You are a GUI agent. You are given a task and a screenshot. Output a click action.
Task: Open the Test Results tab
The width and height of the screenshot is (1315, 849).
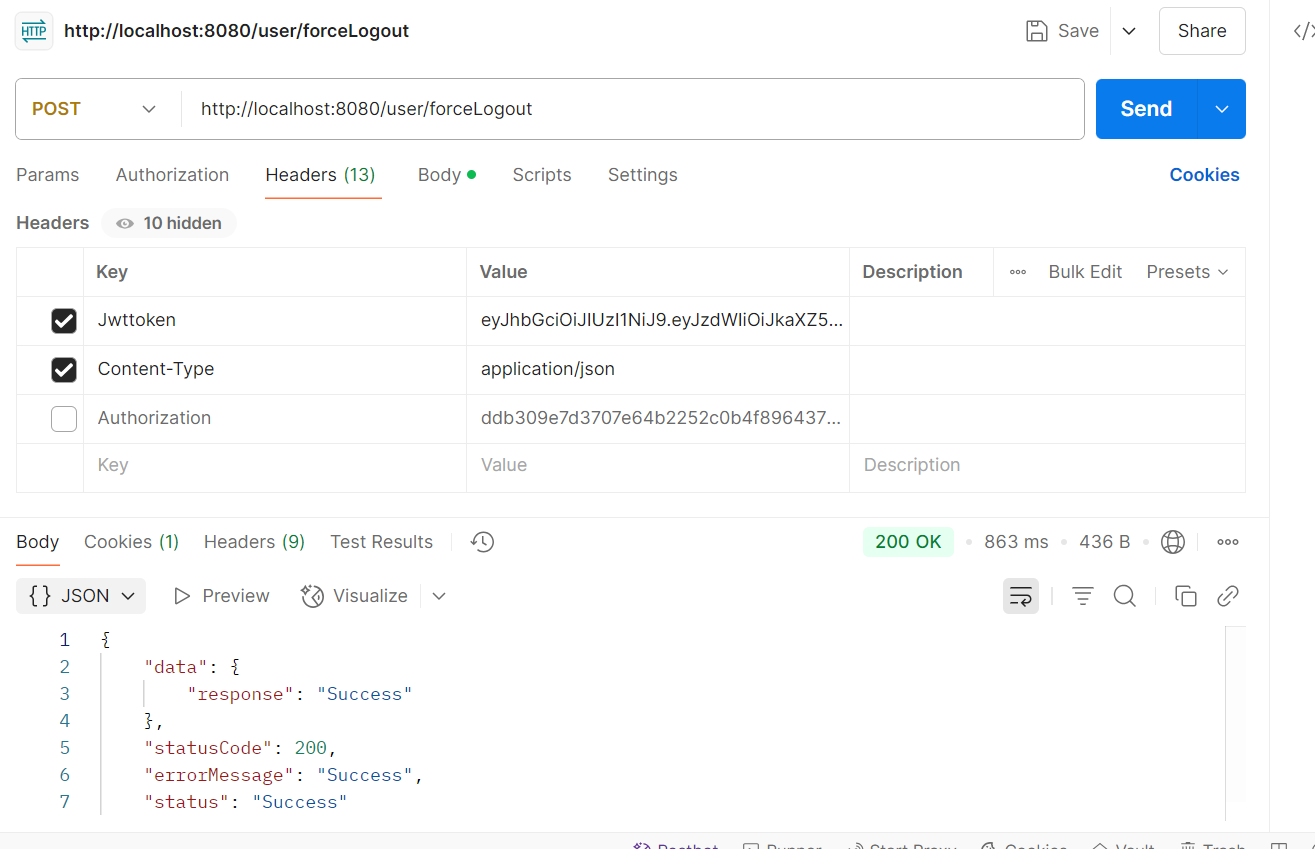tap(381, 542)
